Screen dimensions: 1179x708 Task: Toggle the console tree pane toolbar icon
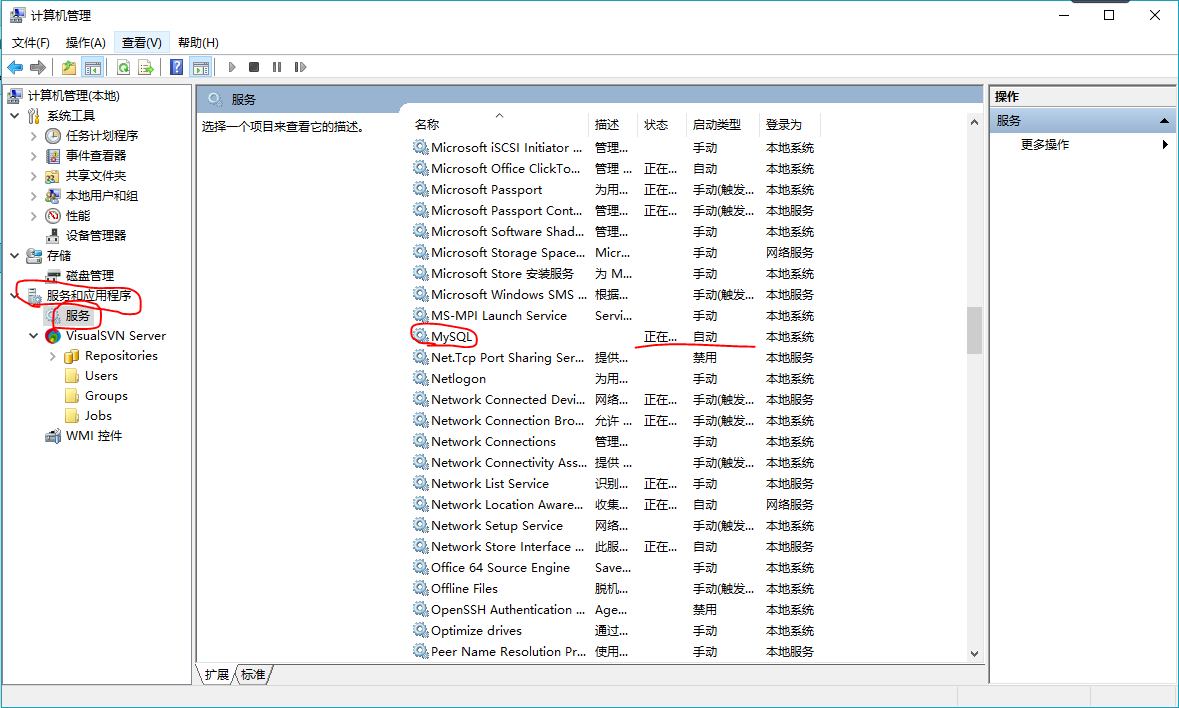[x=92, y=68]
